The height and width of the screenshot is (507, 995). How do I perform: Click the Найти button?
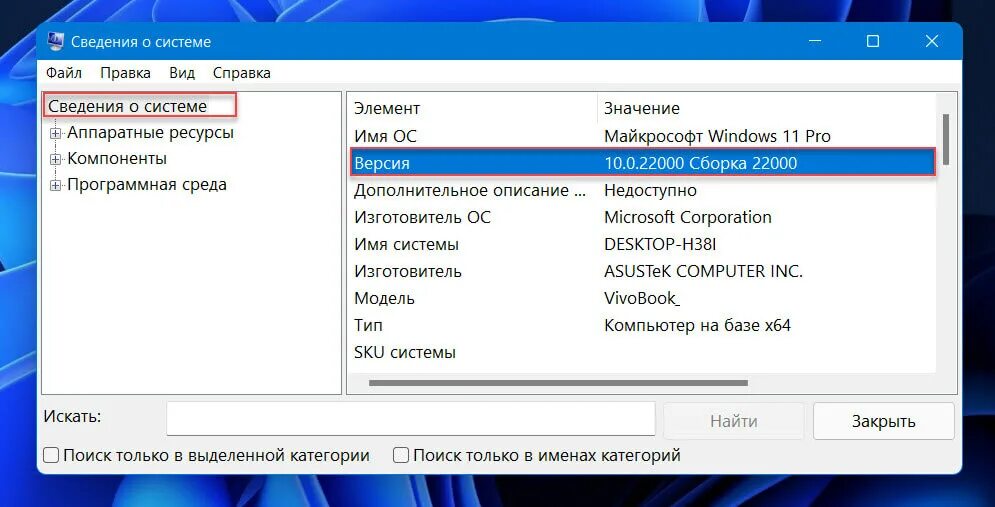coord(734,421)
